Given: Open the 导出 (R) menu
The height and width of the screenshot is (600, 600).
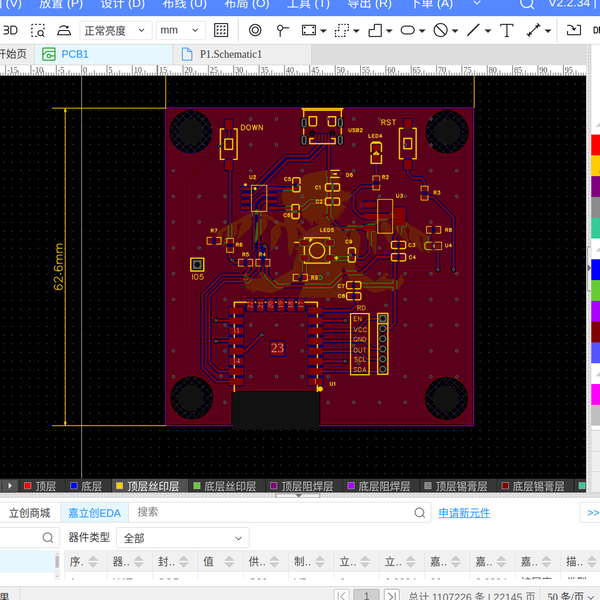Looking at the screenshot, I should (x=370, y=4).
